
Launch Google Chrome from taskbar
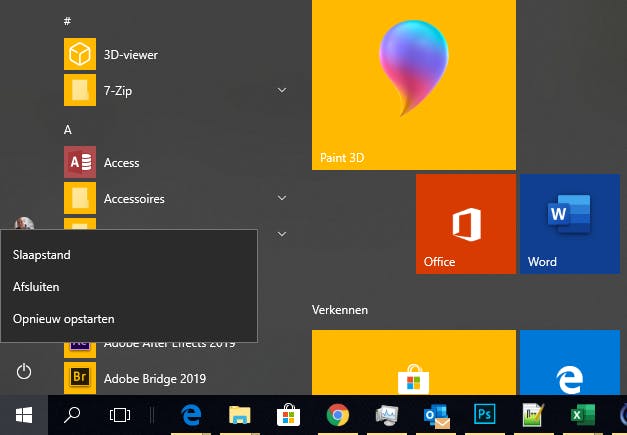click(x=337, y=415)
